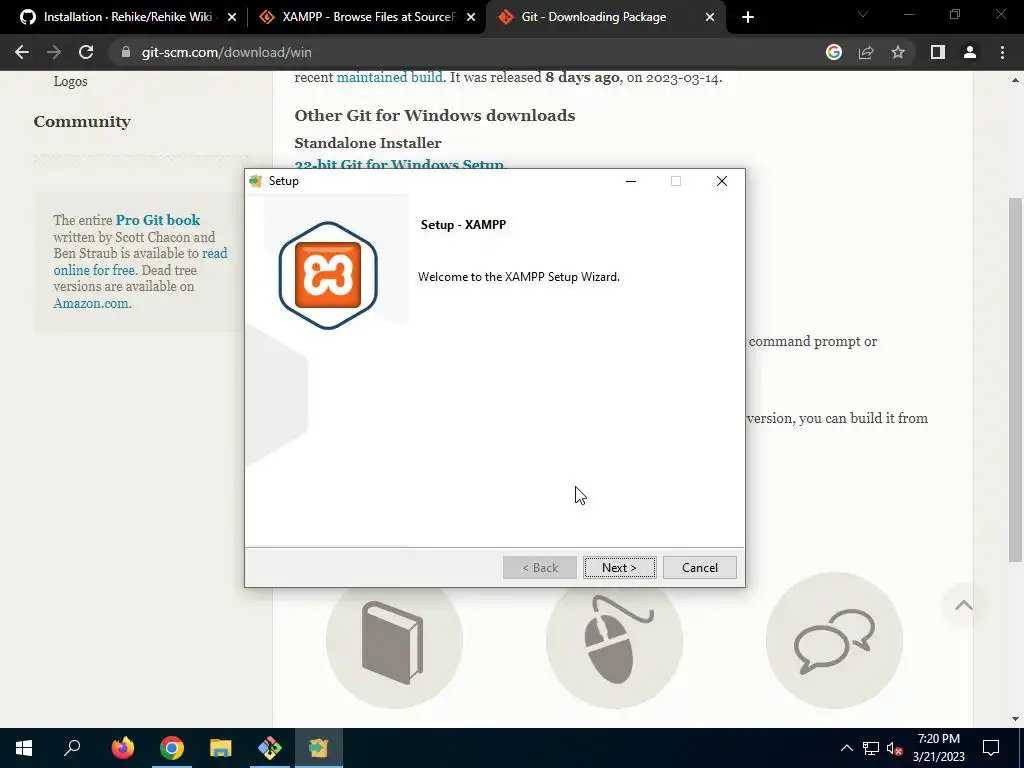
Task: Open Chrome side panel
Action: pos(938,52)
